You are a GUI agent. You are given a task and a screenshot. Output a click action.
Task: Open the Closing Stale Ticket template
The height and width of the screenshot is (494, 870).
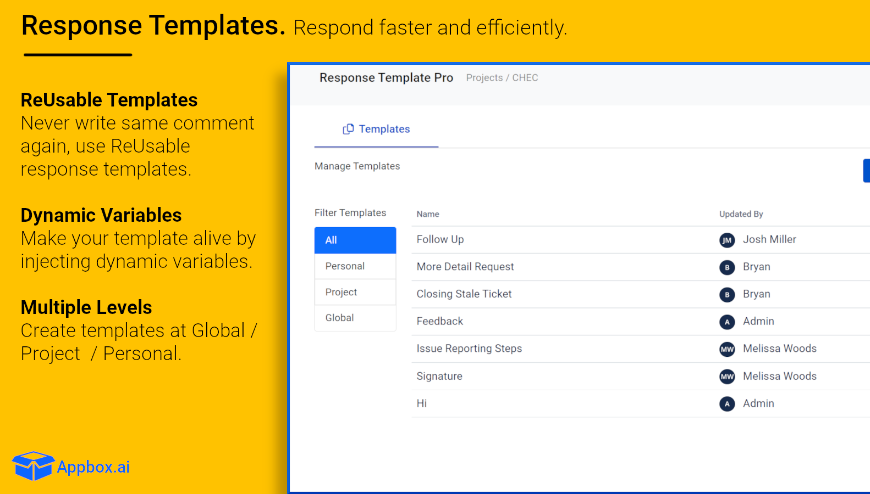(464, 294)
